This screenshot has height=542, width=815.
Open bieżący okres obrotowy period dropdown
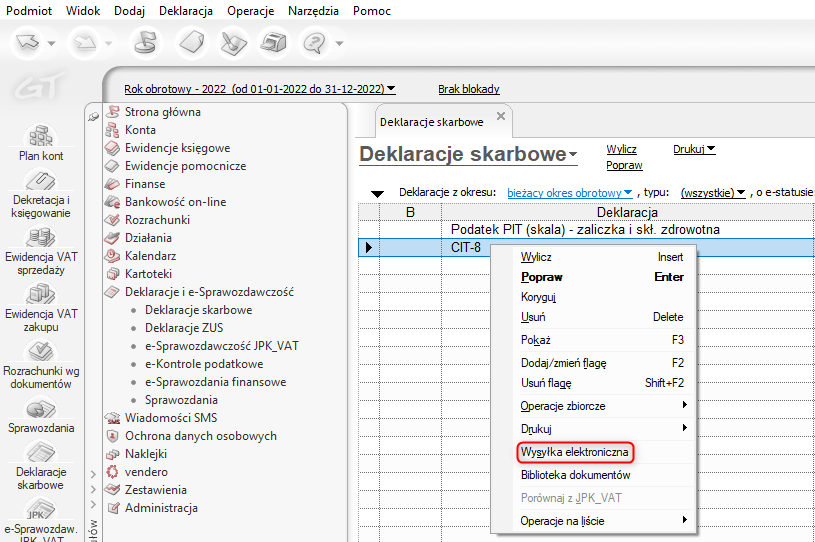pyautogui.click(x=570, y=192)
